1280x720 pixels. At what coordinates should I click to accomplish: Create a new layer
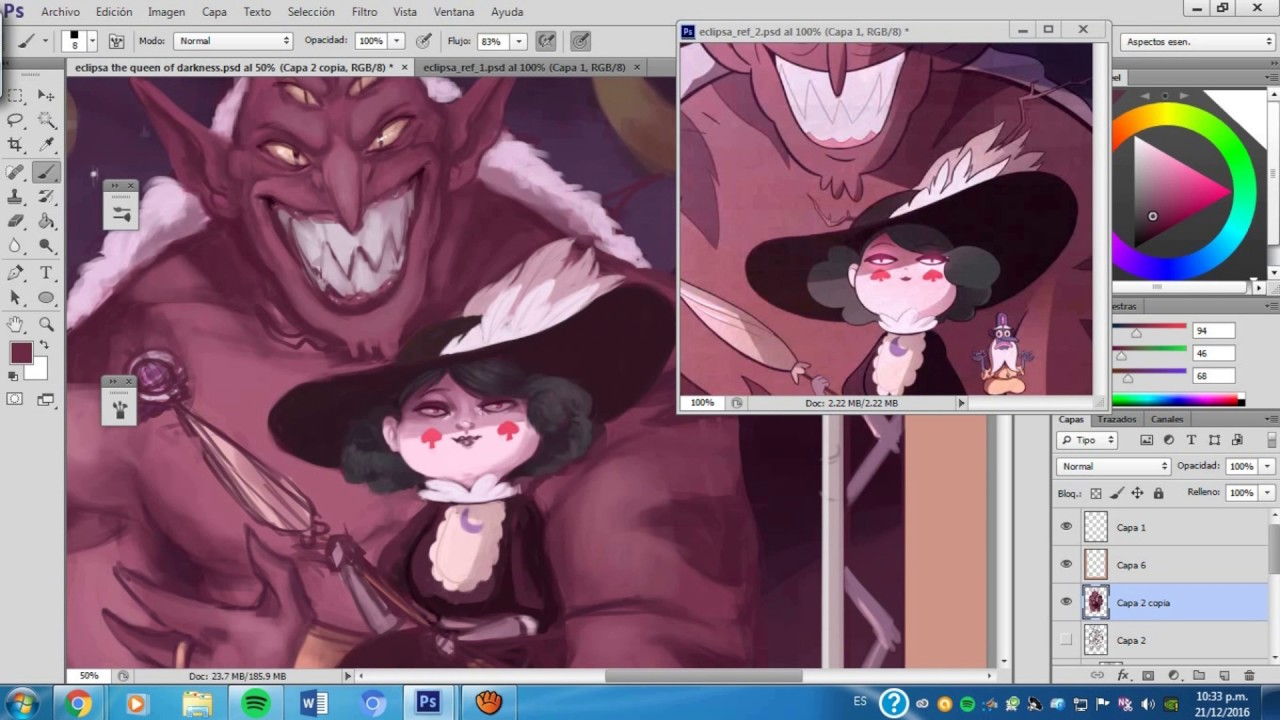[x=1223, y=676]
